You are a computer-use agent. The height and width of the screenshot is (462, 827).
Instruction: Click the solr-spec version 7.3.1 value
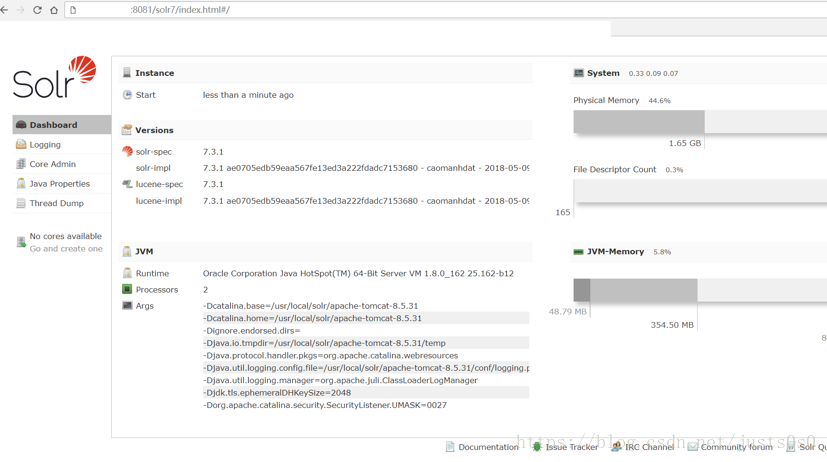point(213,152)
